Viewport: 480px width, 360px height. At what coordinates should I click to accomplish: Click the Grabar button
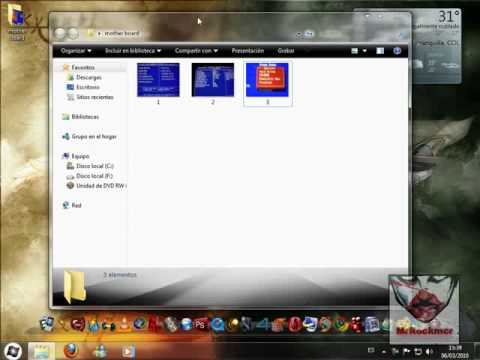pyautogui.click(x=286, y=51)
